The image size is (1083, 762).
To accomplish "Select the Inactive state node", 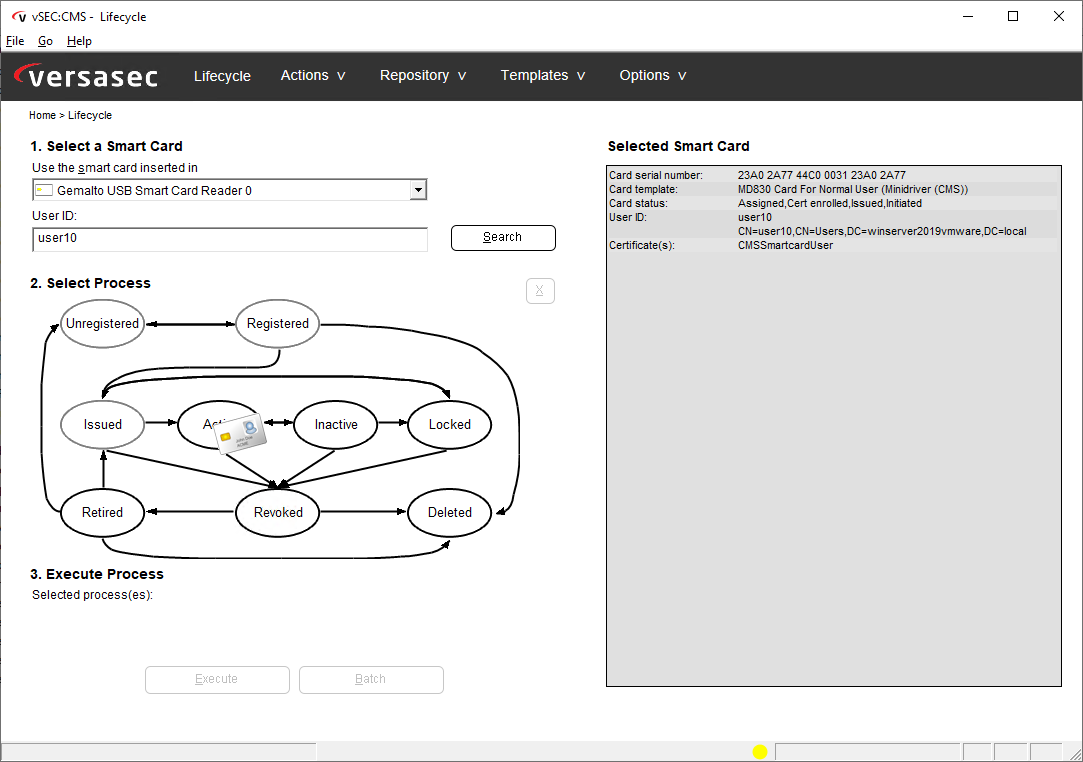I will [336, 425].
